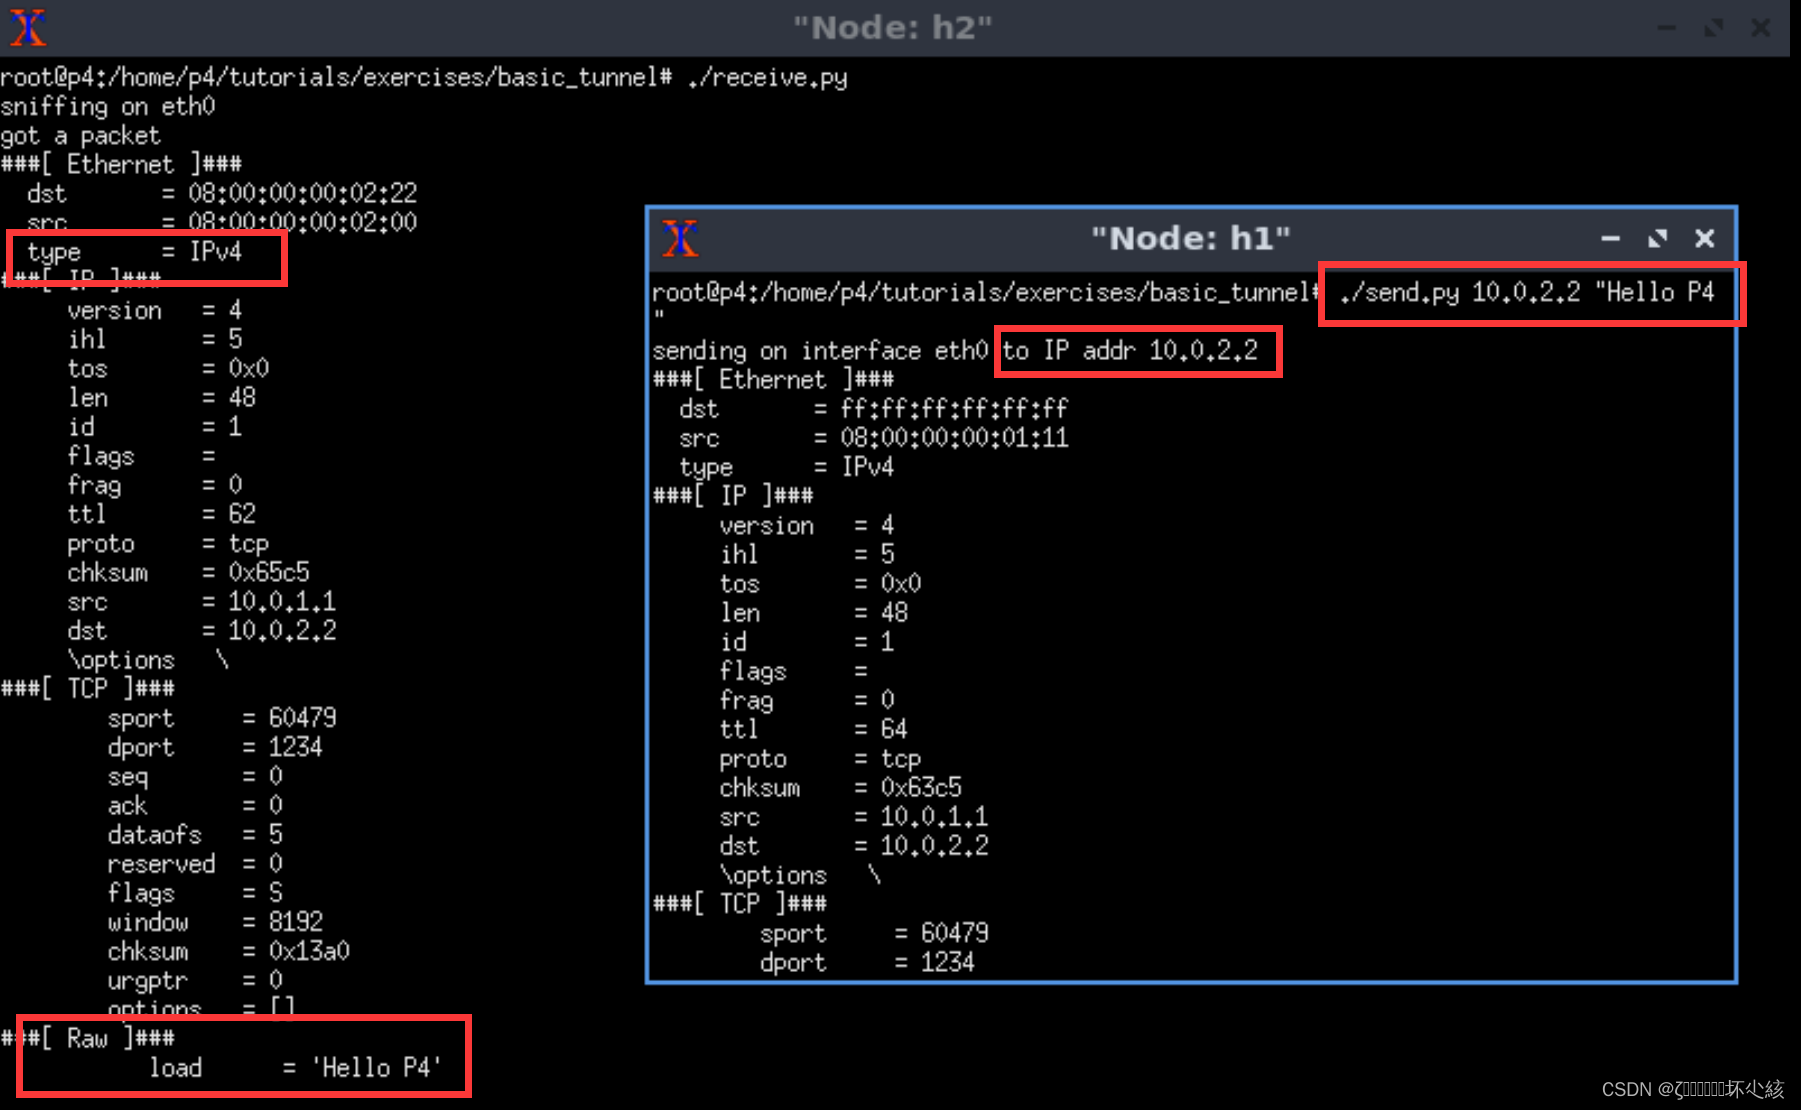Click ./send.py command in h1 terminal
The image size is (1801, 1110).
point(1527,293)
